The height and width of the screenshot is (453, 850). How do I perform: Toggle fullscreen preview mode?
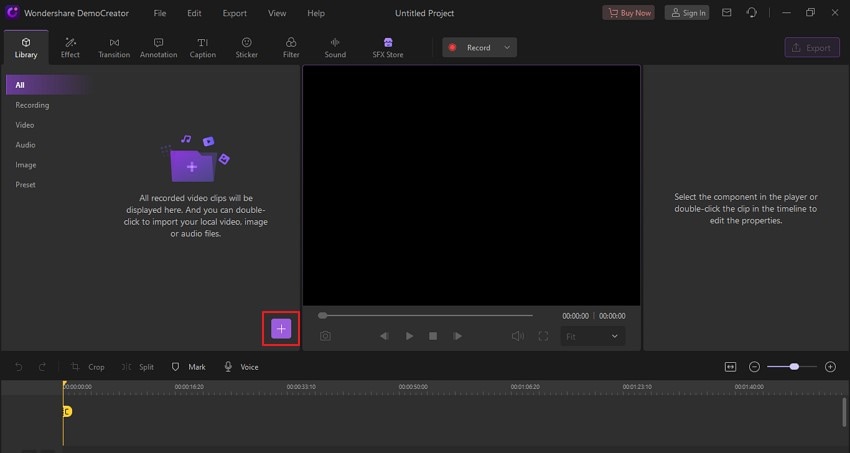click(543, 336)
